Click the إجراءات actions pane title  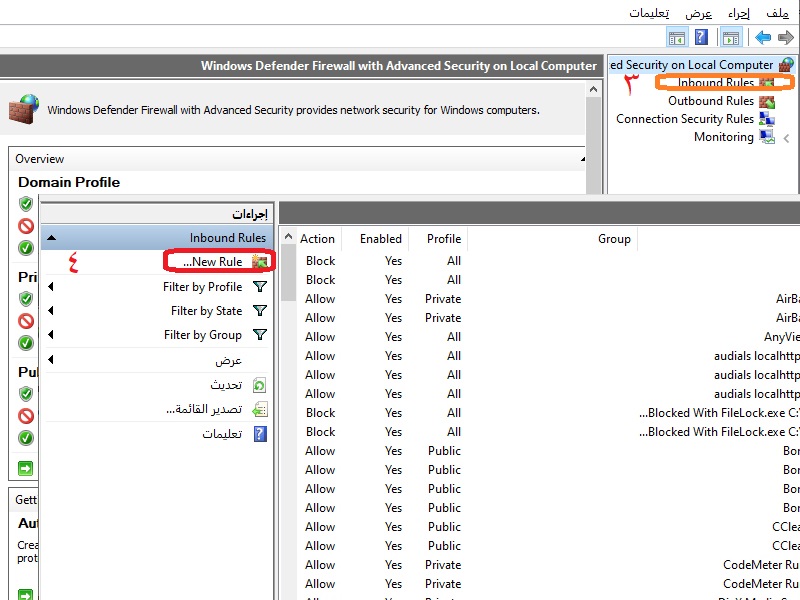click(x=250, y=214)
